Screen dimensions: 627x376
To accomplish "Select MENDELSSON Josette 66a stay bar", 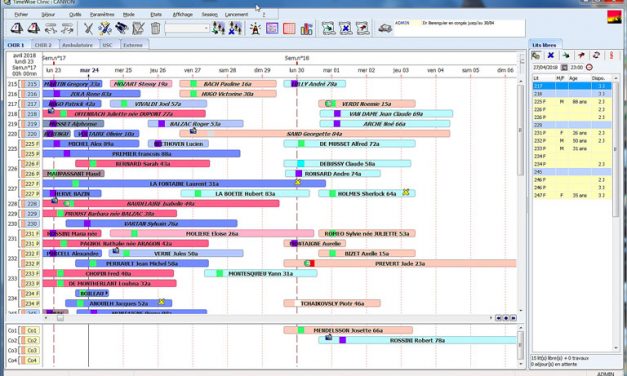I will point(348,330).
